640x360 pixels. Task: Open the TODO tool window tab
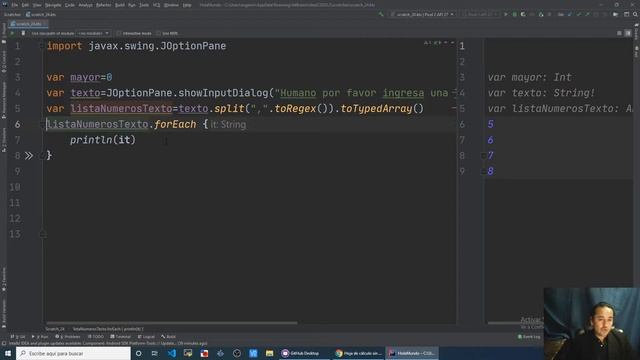point(96,337)
